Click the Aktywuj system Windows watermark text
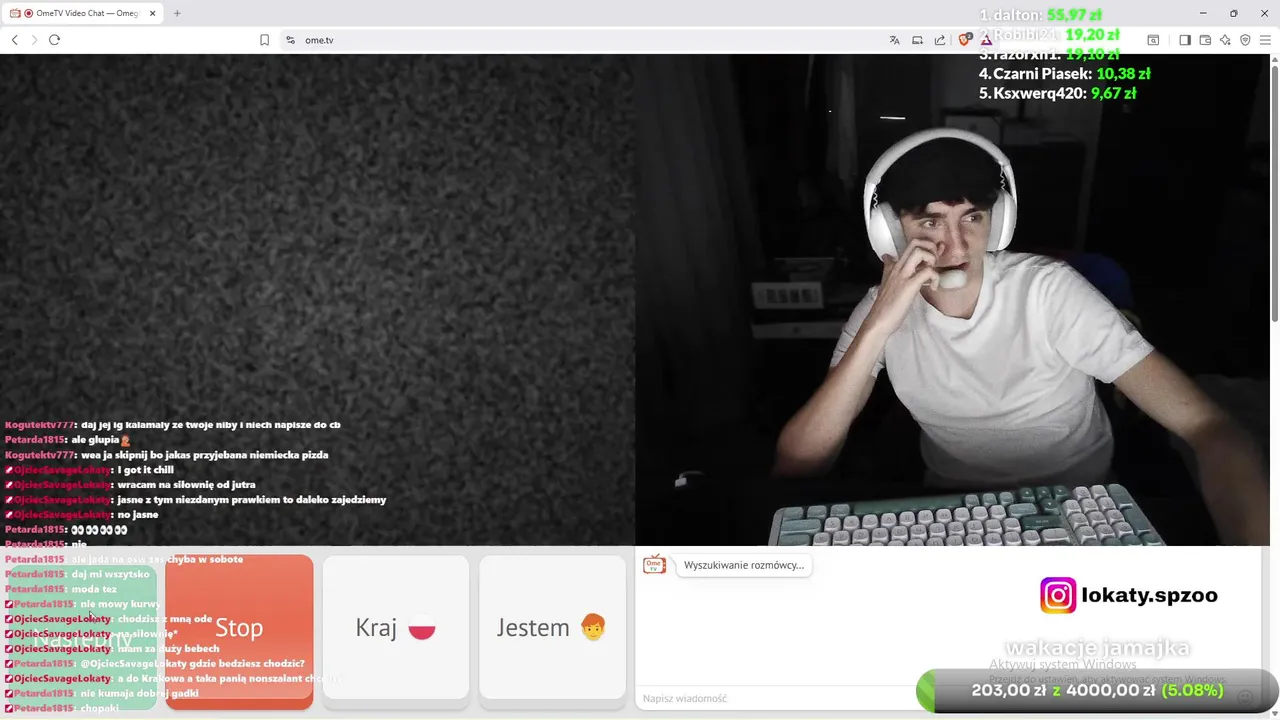This screenshot has height=720, width=1280. pyautogui.click(x=1062, y=664)
